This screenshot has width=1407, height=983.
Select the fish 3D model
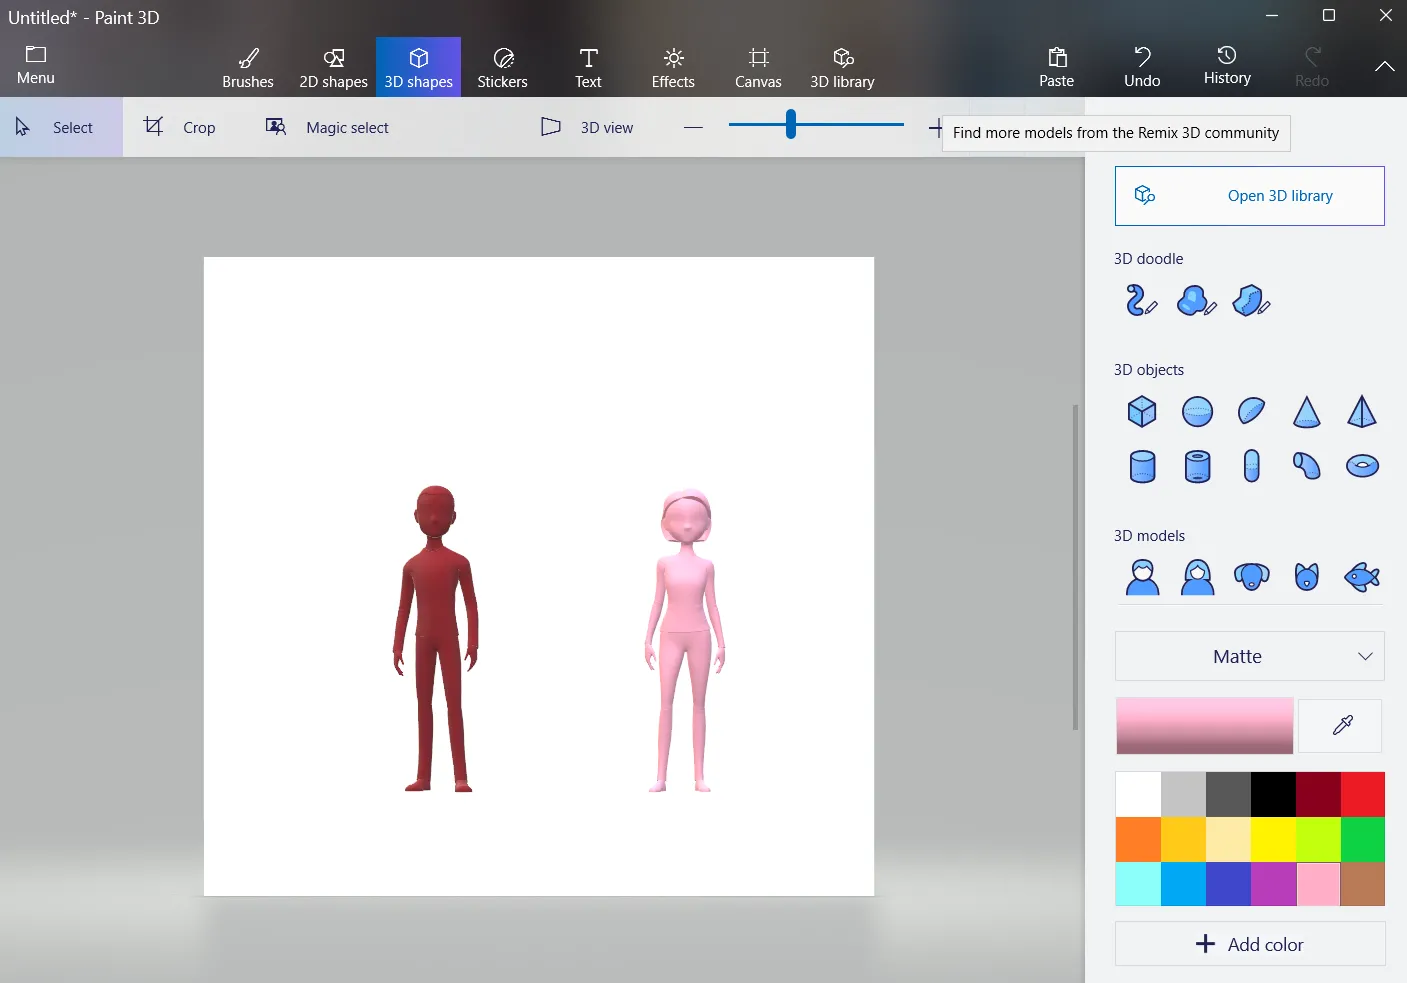coord(1361,577)
